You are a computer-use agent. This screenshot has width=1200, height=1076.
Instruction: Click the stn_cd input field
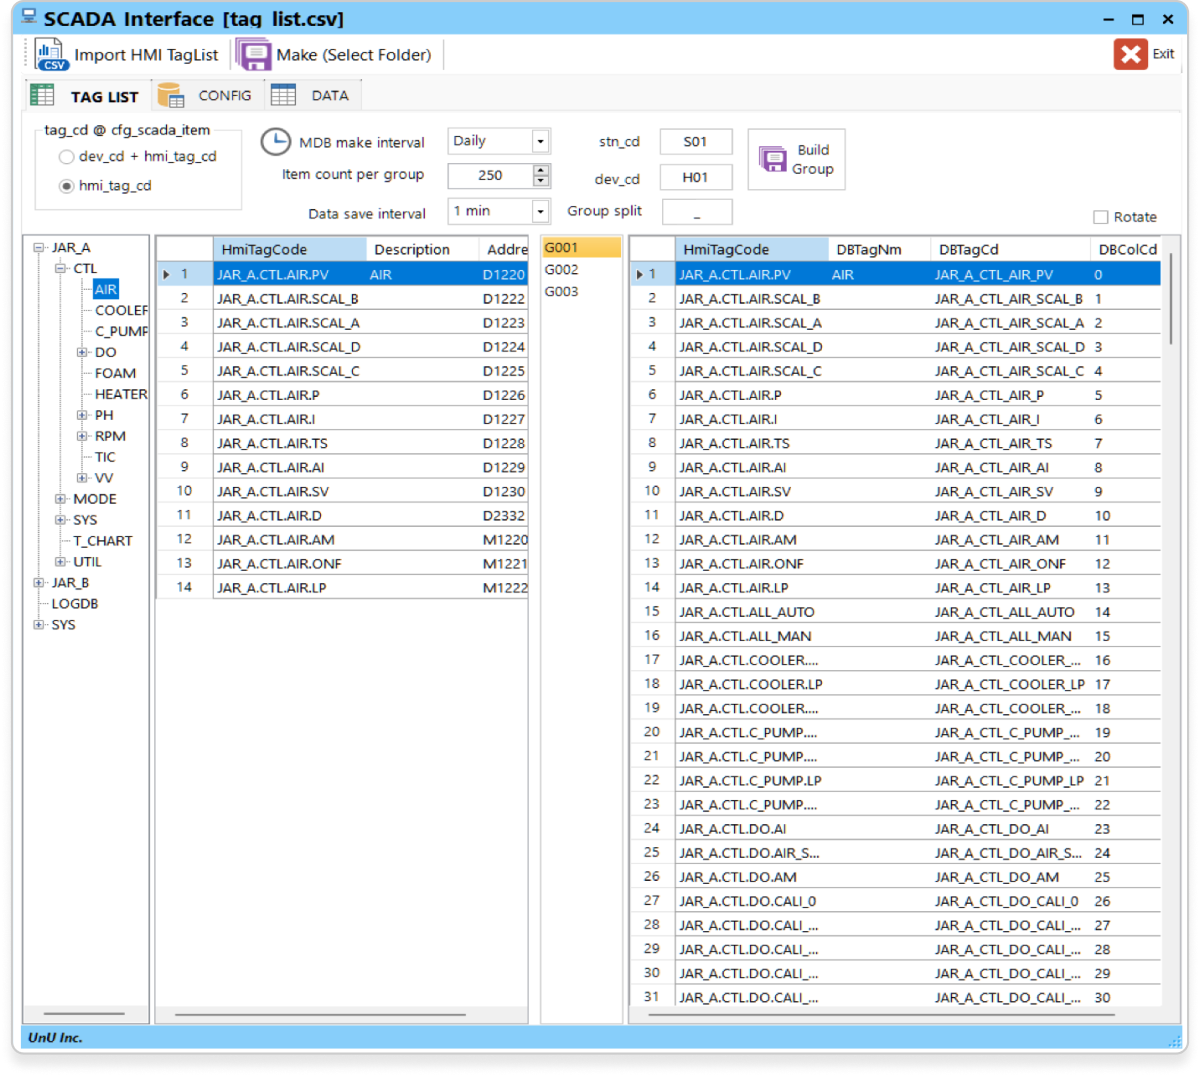(695, 142)
